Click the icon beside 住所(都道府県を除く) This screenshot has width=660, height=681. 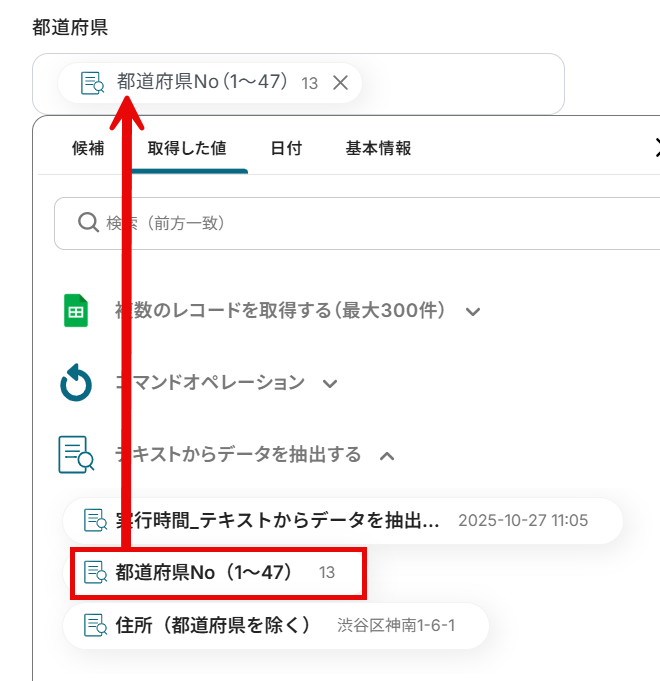(x=95, y=625)
